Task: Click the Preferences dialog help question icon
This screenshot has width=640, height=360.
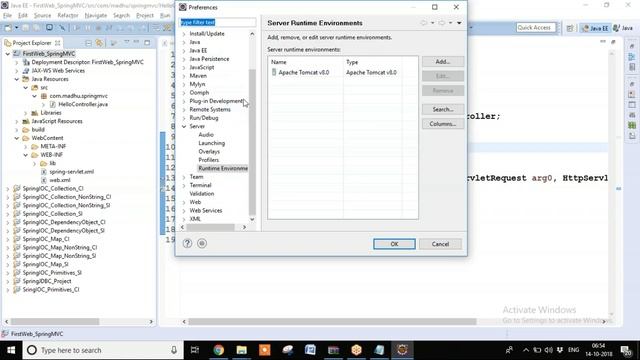Action: [x=187, y=243]
